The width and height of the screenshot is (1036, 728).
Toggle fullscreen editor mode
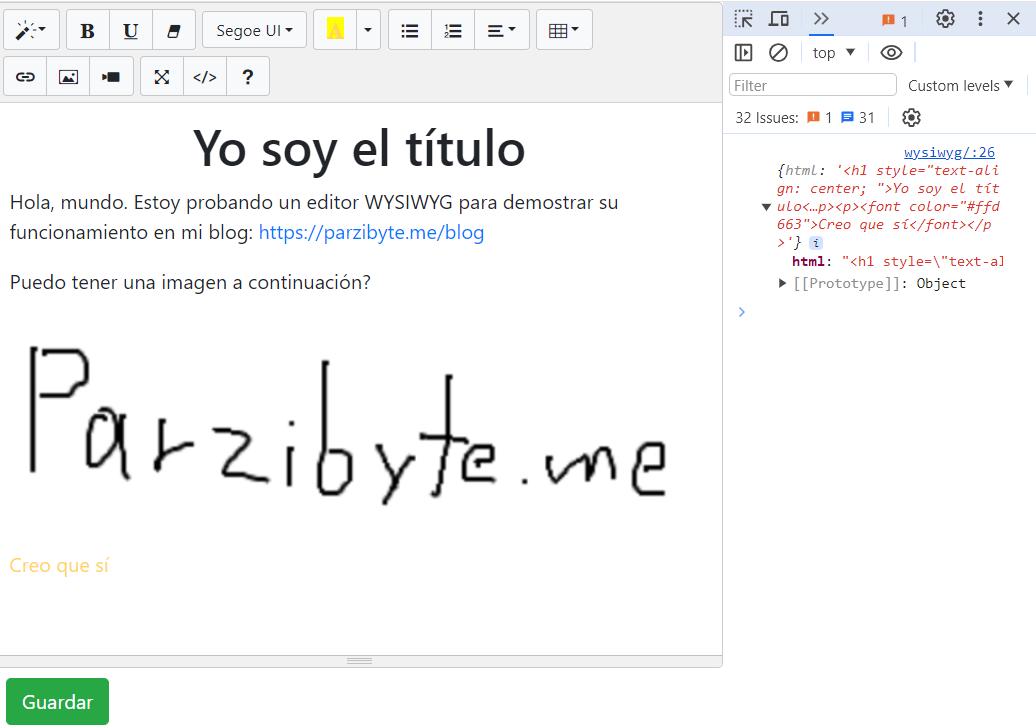pos(162,77)
